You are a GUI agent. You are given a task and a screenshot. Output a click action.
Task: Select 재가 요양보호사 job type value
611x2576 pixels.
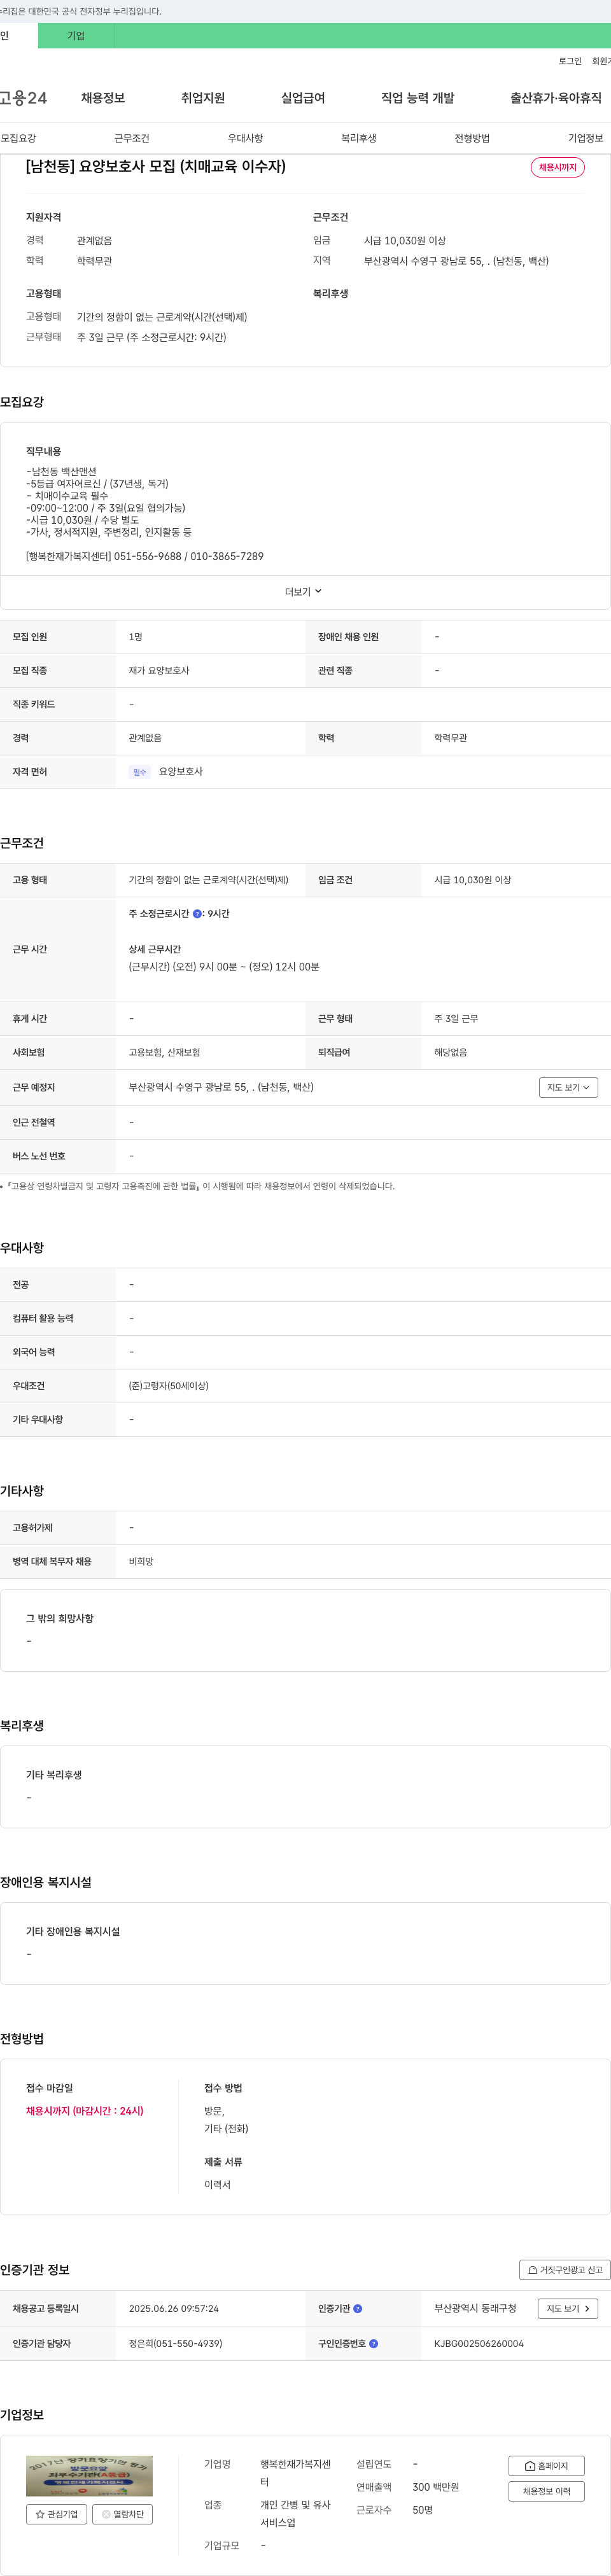pos(159,670)
